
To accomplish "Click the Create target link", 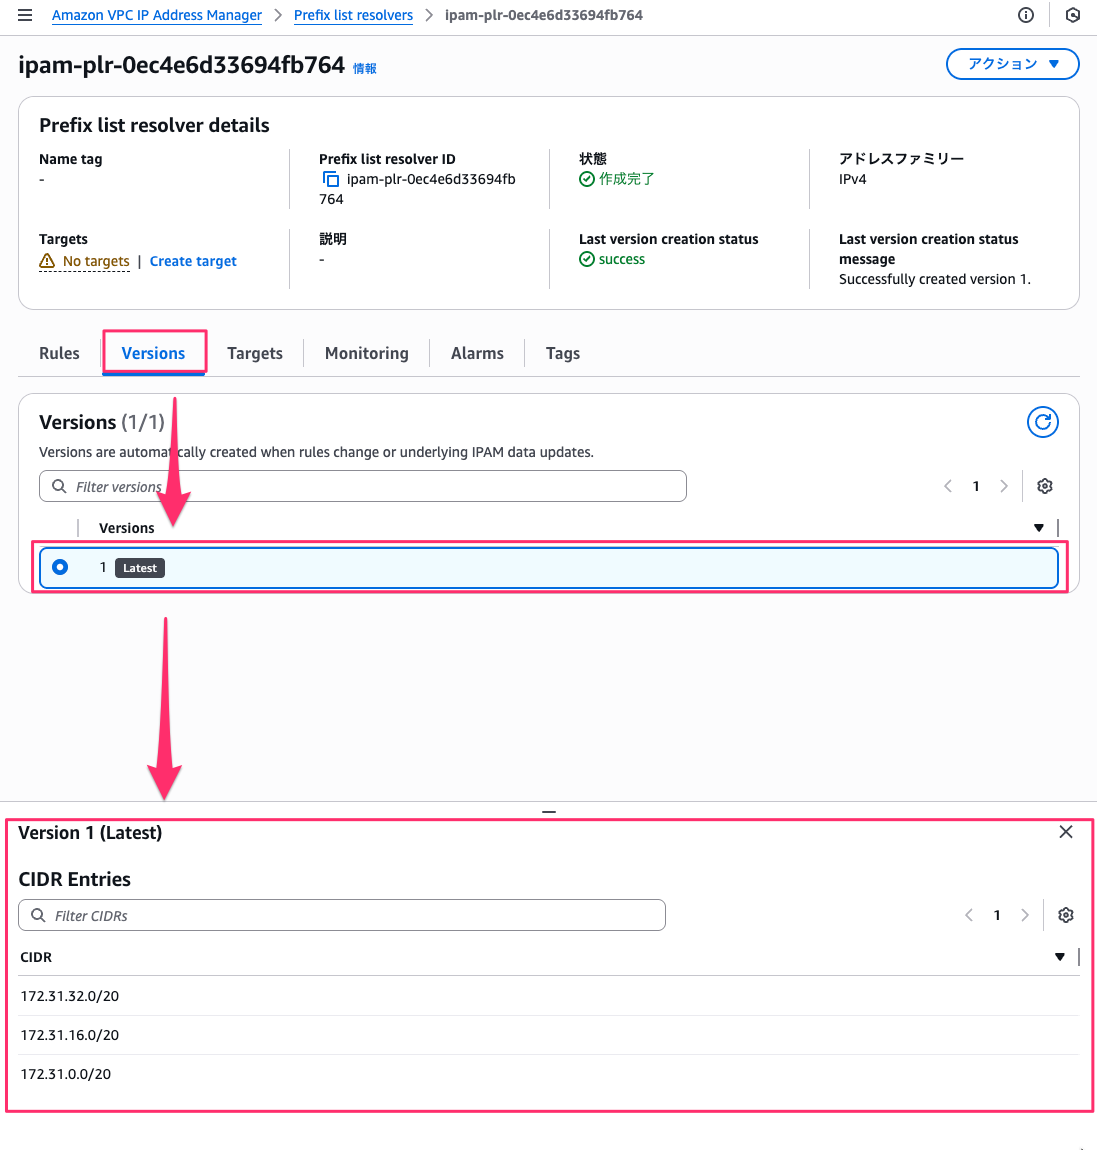I will pyautogui.click(x=193, y=261).
